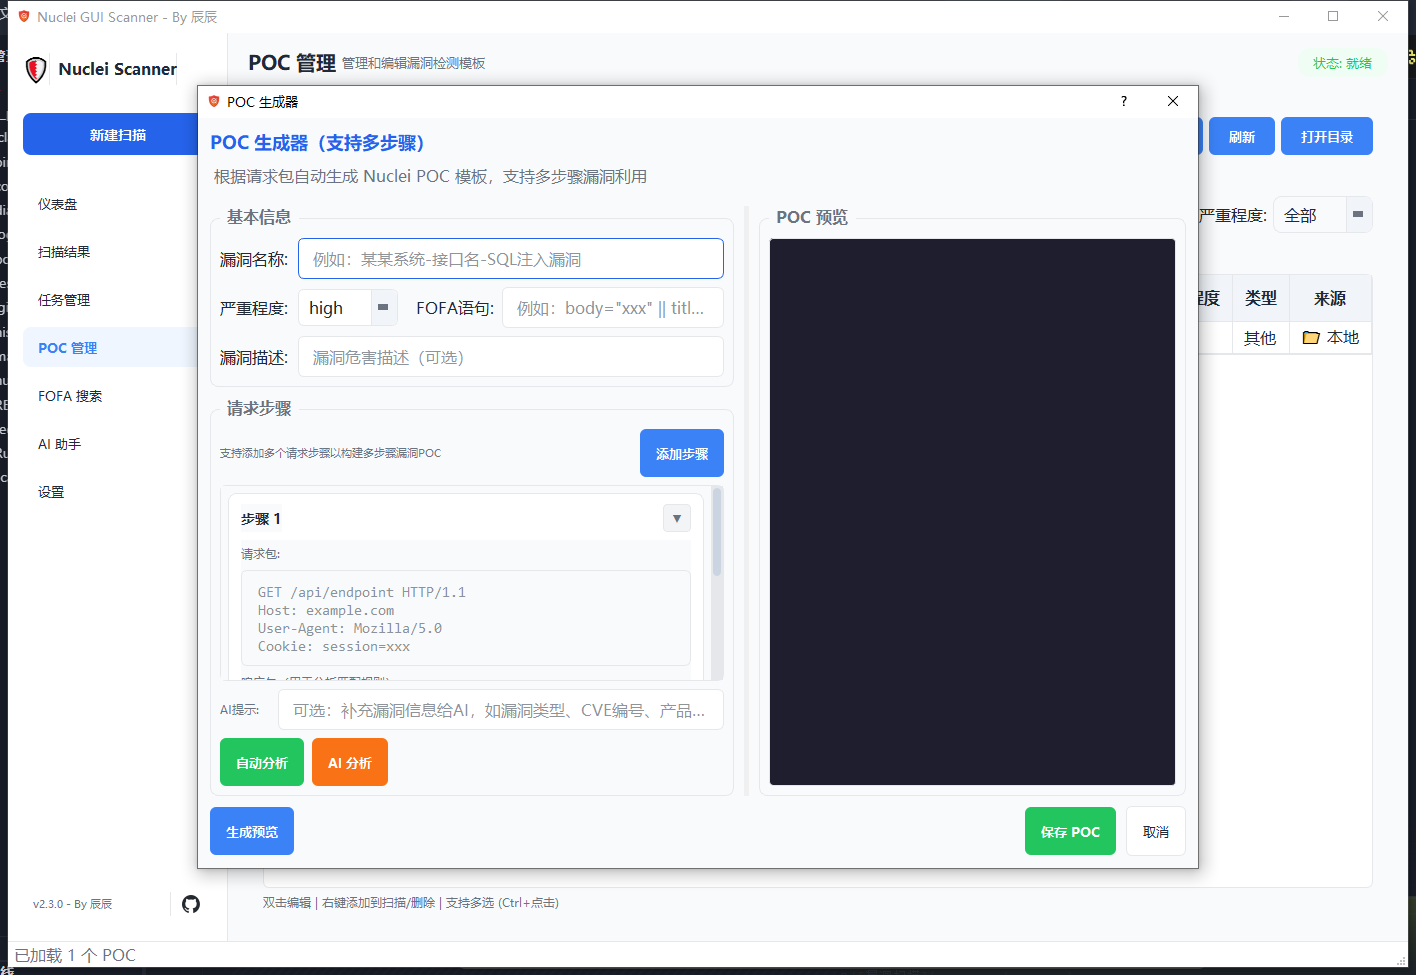Select 任务管理 in the sidebar

tap(63, 299)
